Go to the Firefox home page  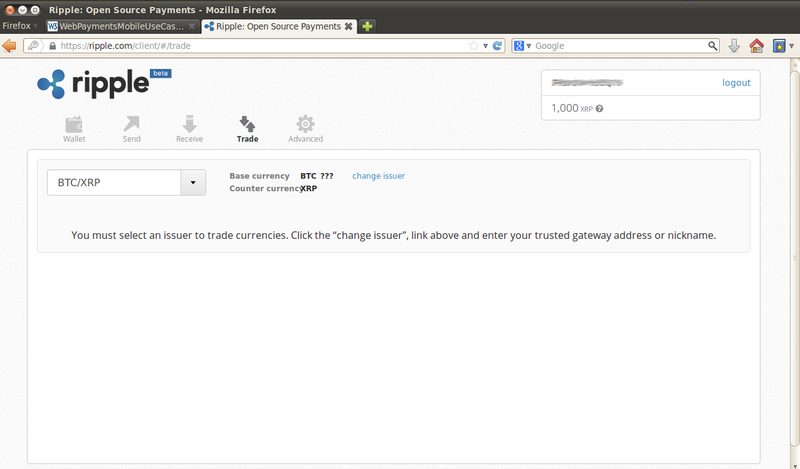[756, 45]
